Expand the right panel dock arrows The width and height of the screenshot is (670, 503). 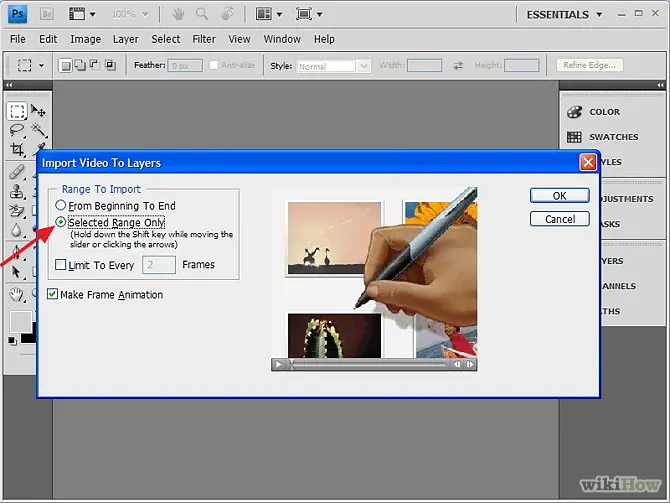[661, 85]
